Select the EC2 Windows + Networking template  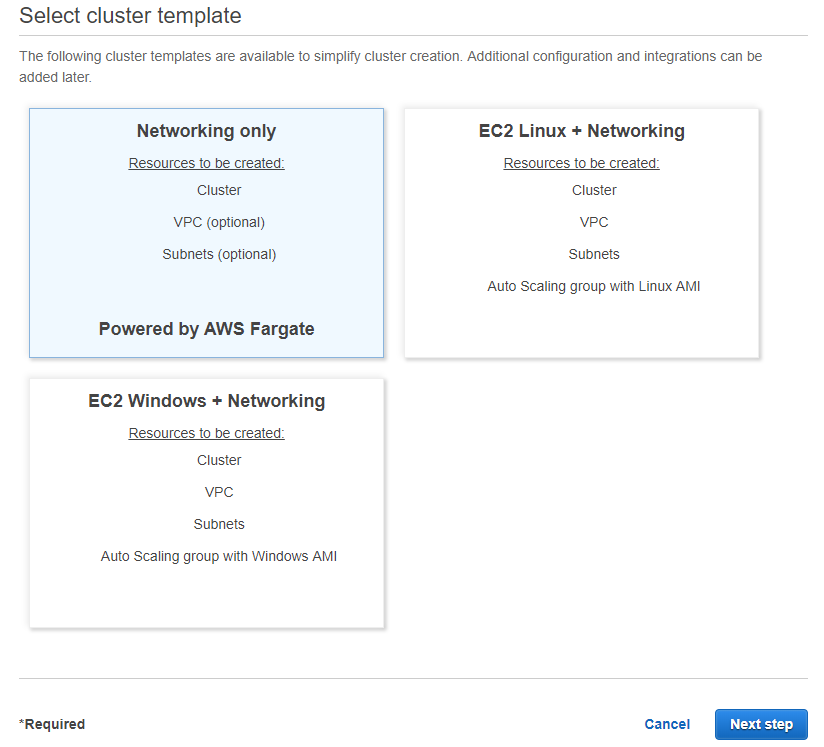(206, 503)
